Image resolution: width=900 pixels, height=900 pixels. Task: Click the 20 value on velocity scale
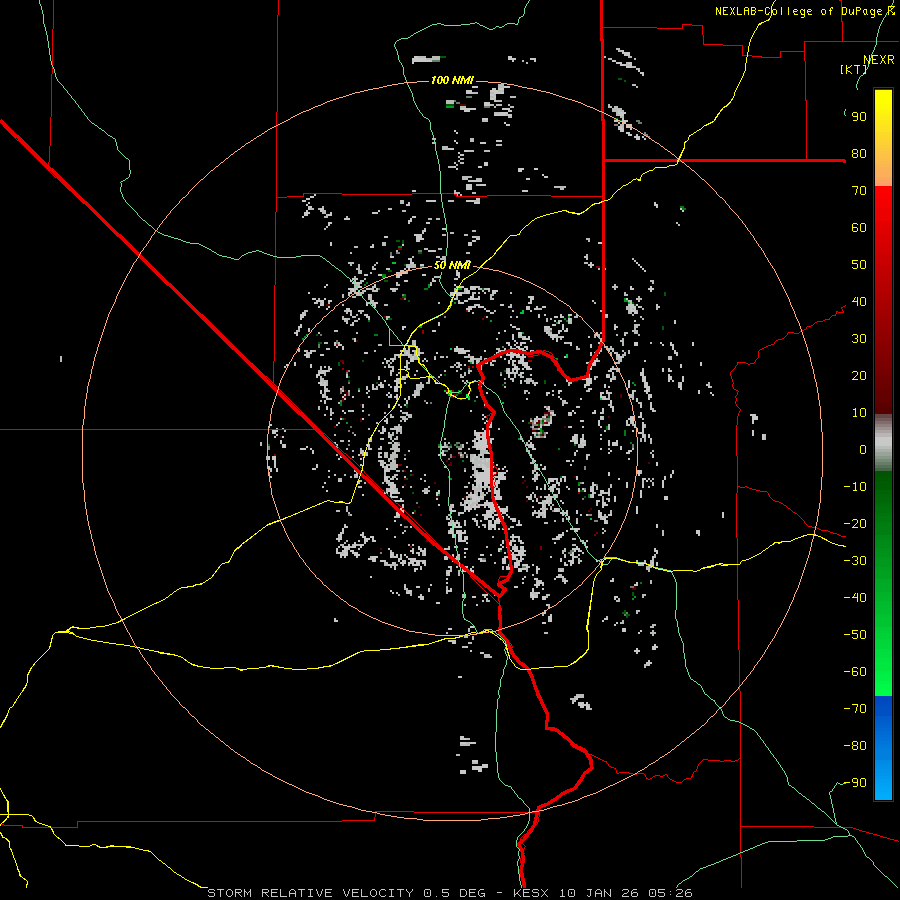[x=859, y=375]
